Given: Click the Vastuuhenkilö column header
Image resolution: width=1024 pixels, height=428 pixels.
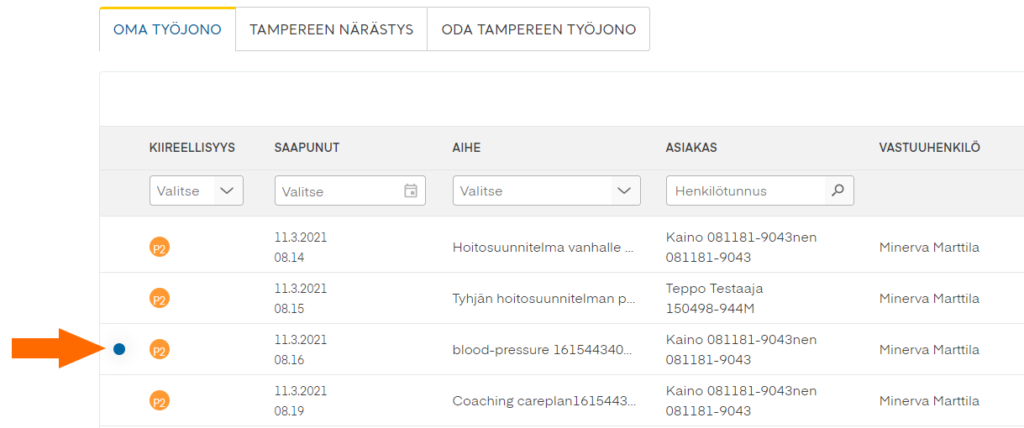Looking at the screenshot, I should (929, 148).
